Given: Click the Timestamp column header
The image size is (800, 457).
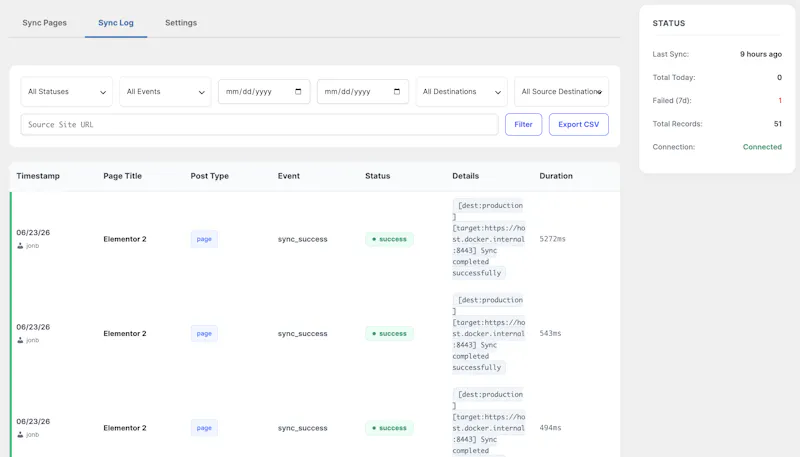Looking at the screenshot, I should 38,176.
